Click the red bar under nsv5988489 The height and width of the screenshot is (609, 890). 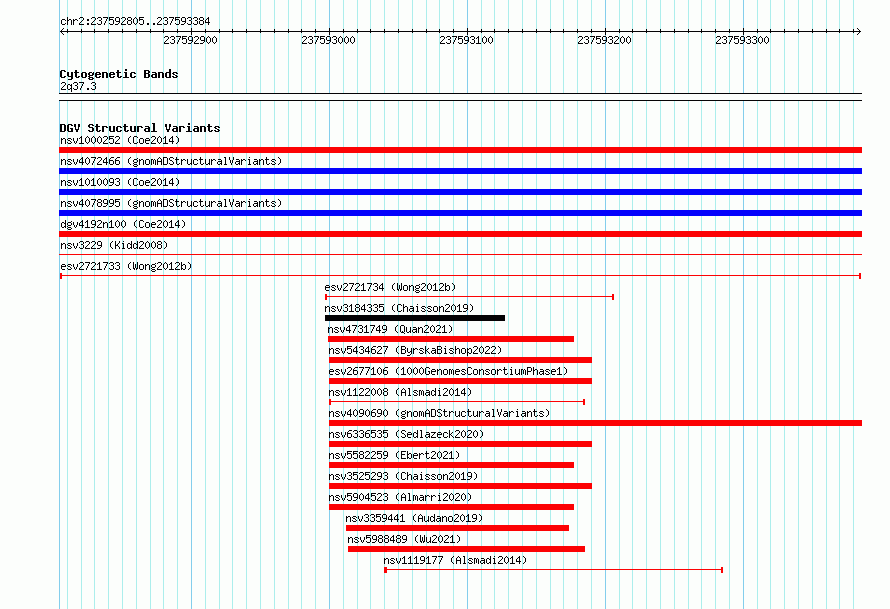467,549
